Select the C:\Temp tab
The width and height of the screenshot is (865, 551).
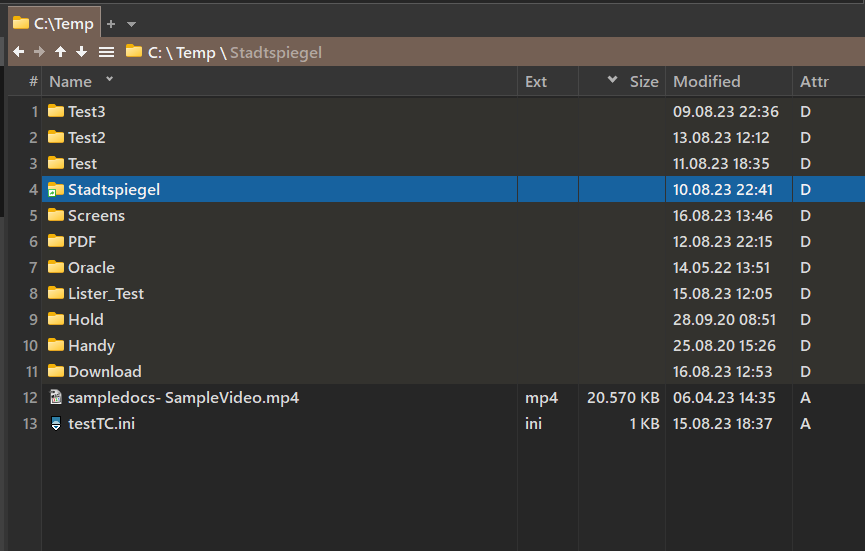pos(54,23)
